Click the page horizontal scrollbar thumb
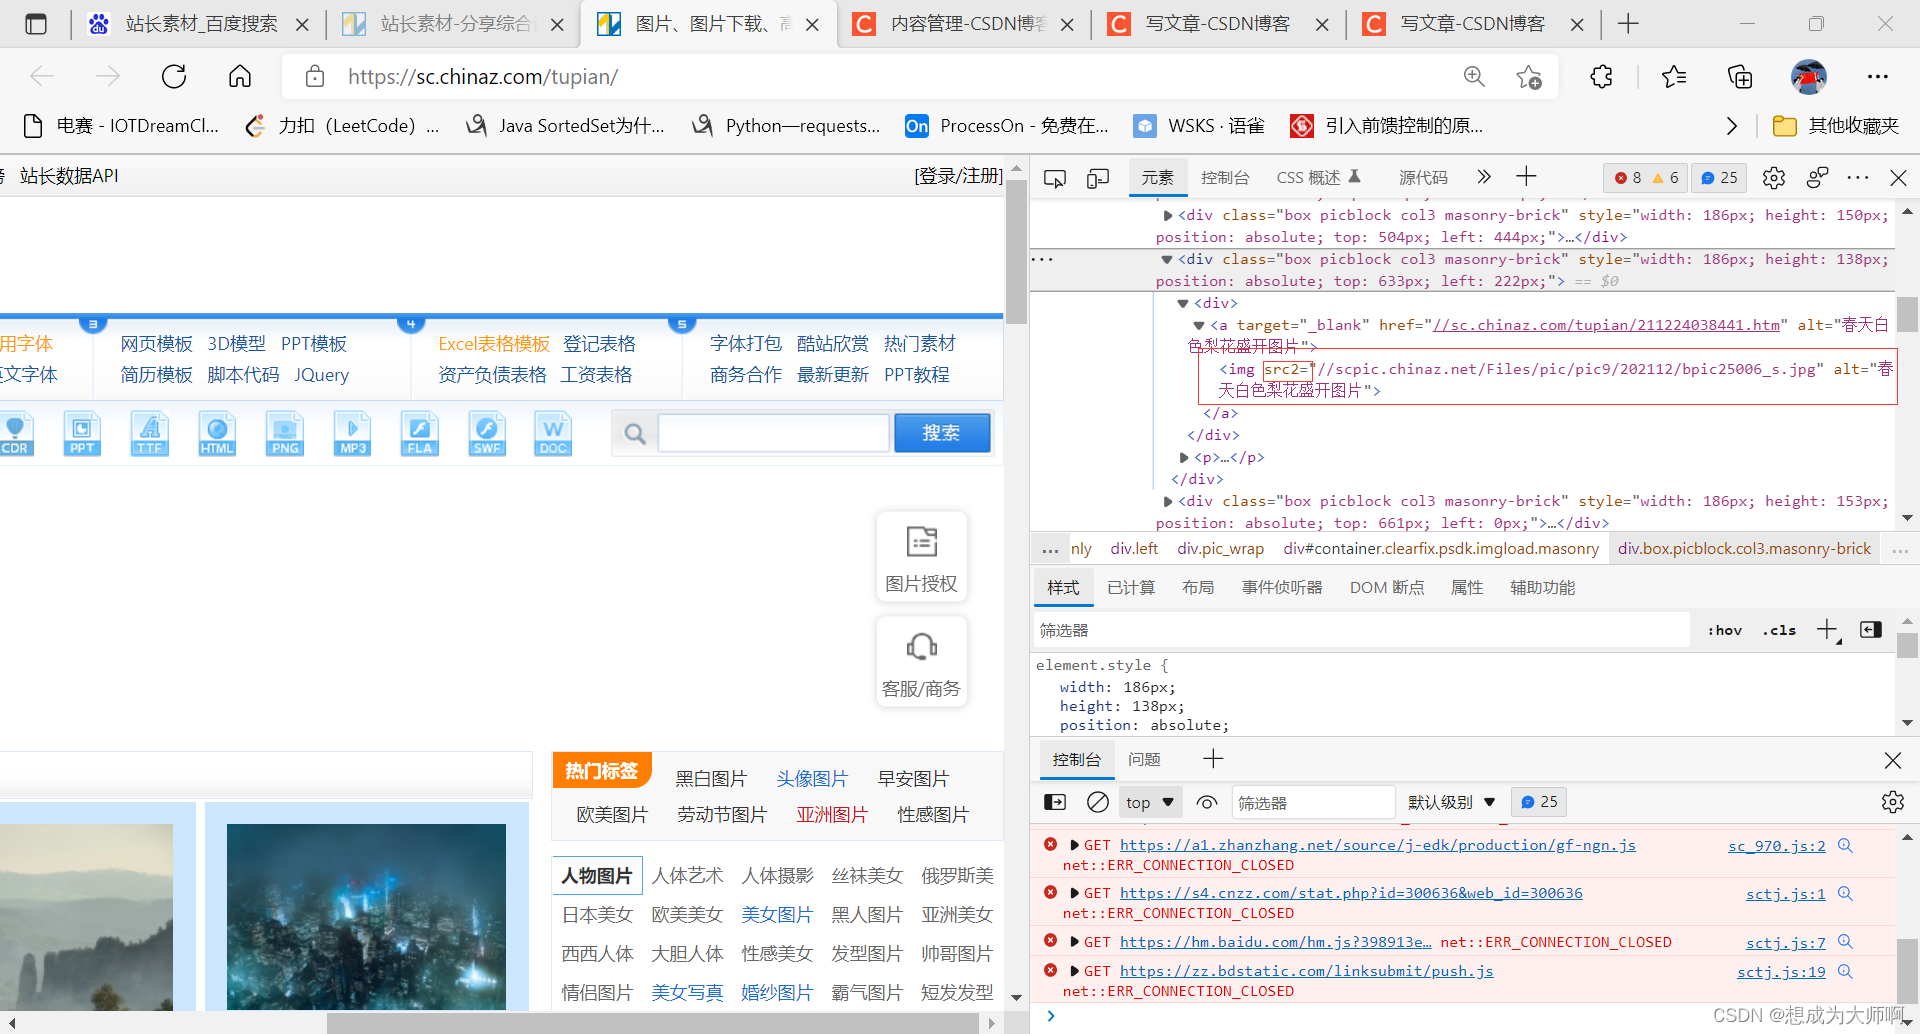The height and width of the screenshot is (1034, 1920). (652, 1023)
